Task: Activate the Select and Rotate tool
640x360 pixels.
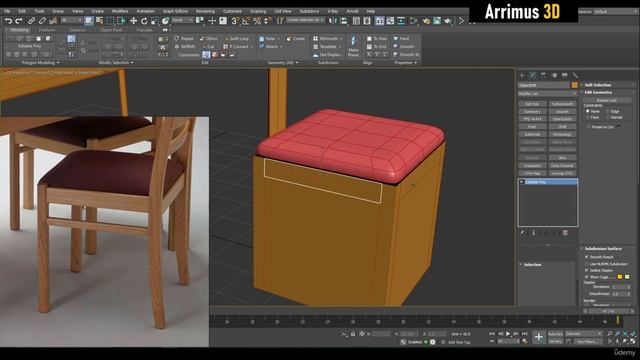Action: (144, 20)
